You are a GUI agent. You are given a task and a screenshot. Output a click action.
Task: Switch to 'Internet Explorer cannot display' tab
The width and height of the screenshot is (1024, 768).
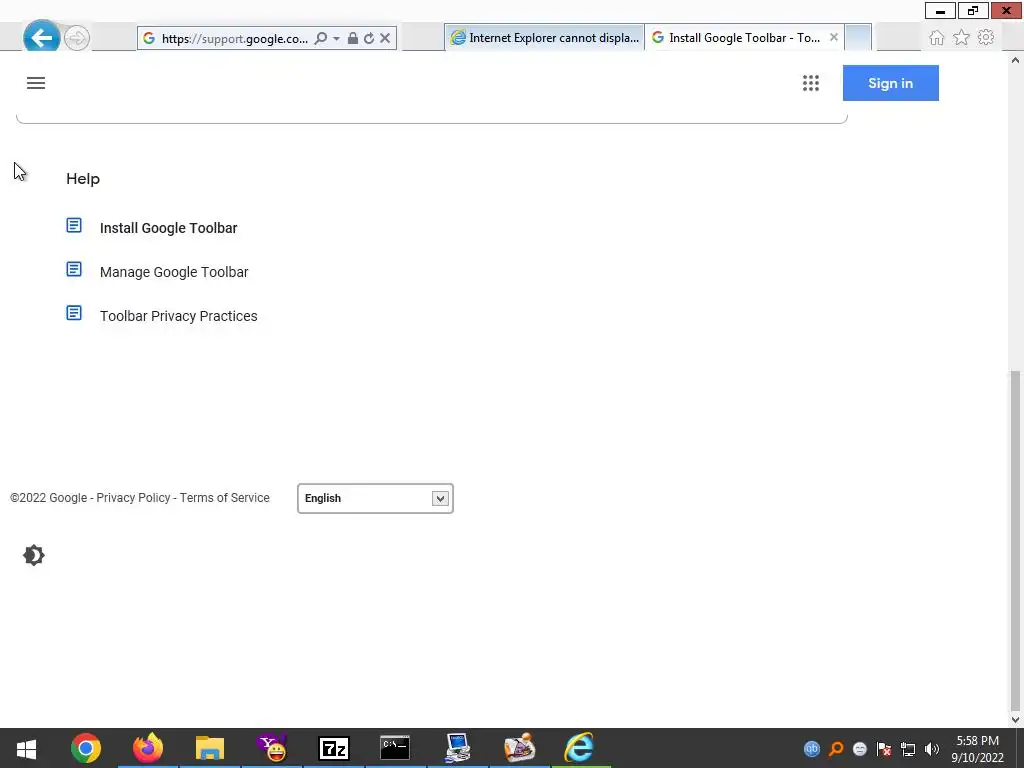tap(545, 38)
